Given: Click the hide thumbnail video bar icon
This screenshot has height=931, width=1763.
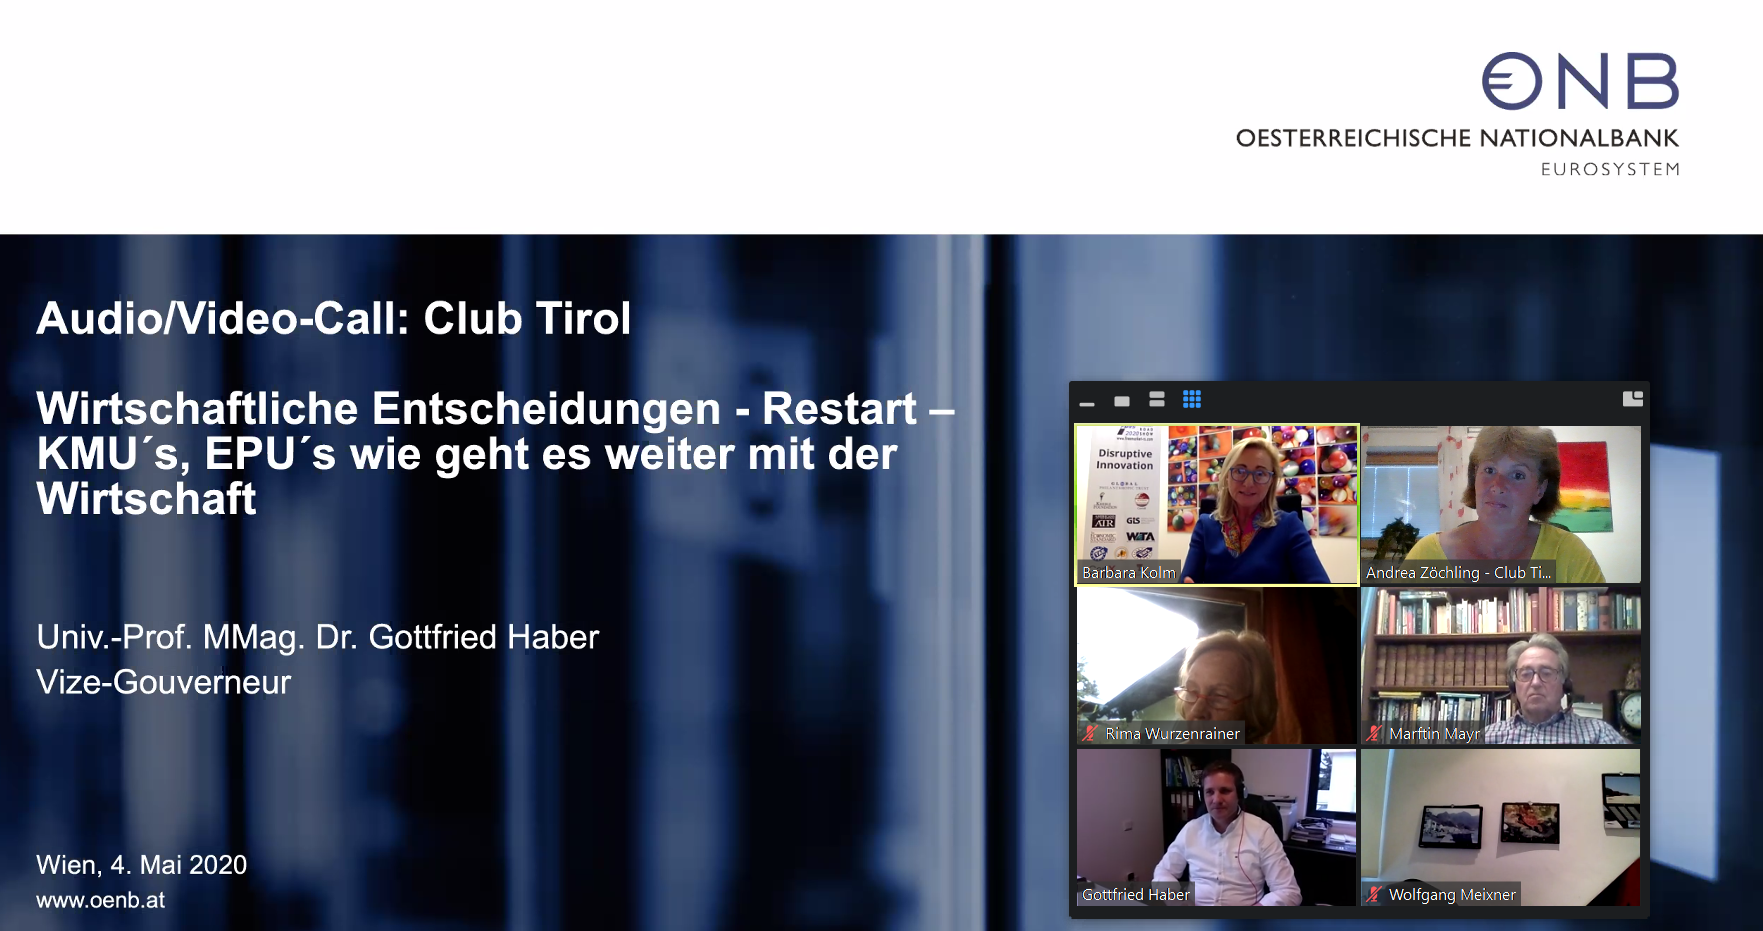Looking at the screenshot, I should coord(1087,402).
